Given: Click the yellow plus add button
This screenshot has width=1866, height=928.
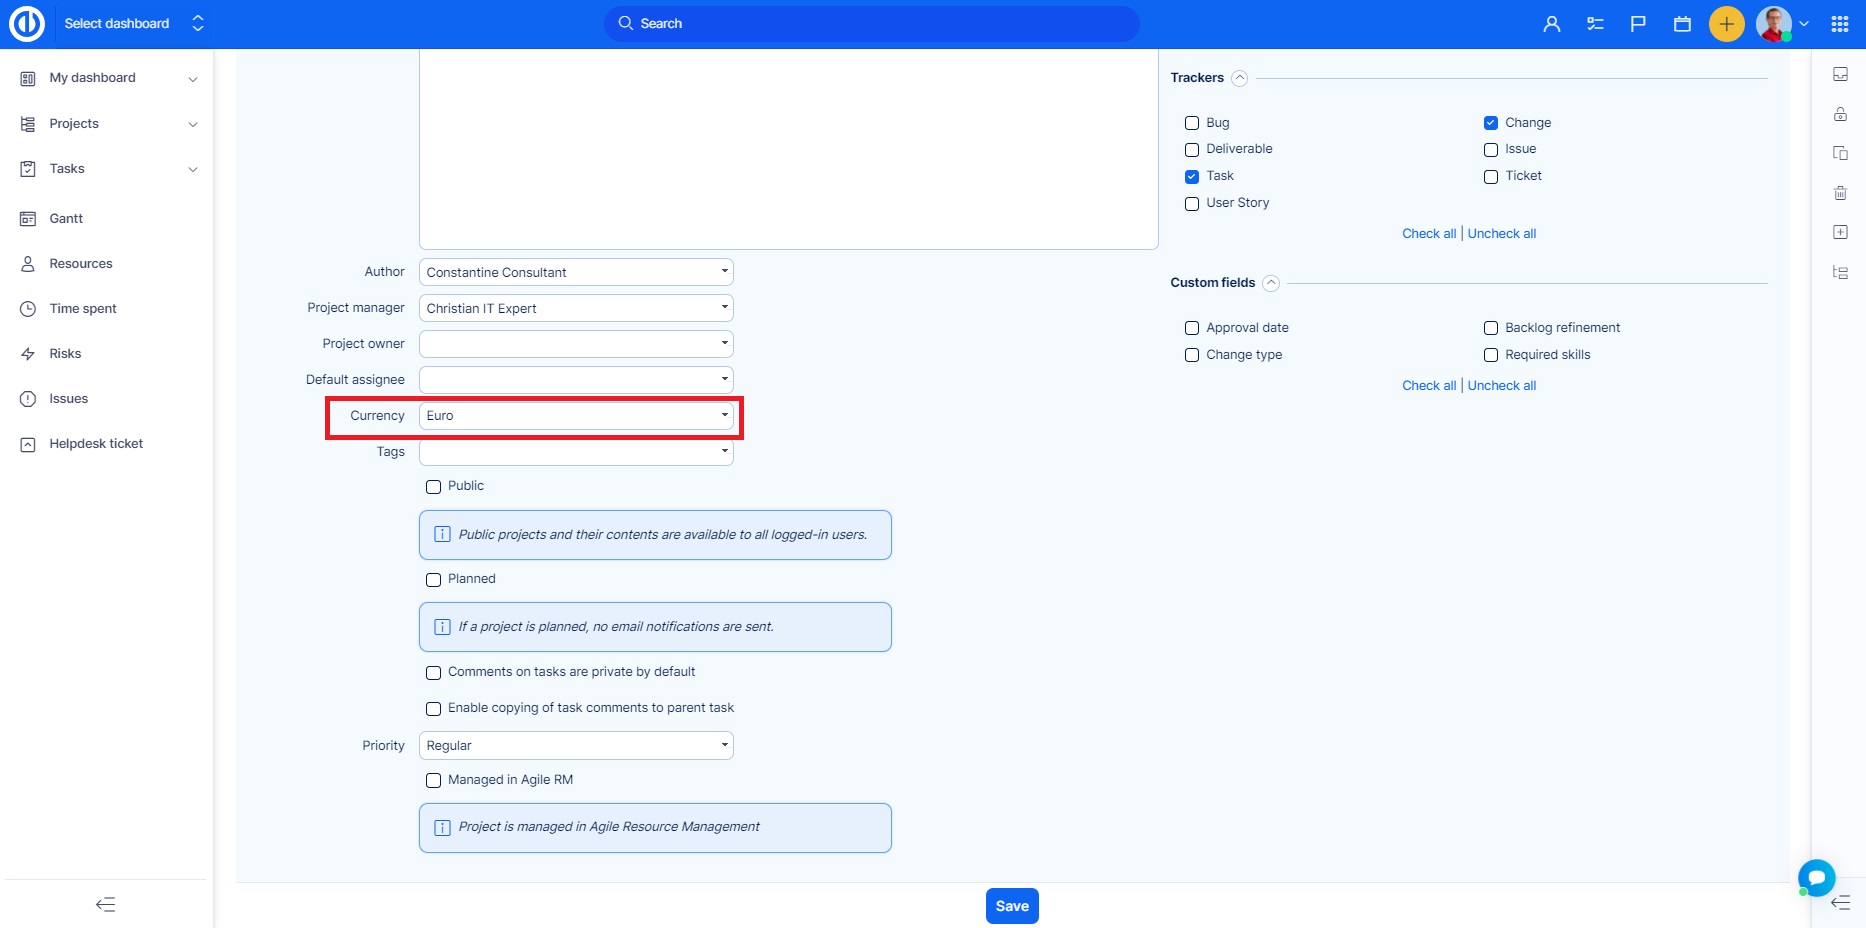Looking at the screenshot, I should click(x=1726, y=24).
